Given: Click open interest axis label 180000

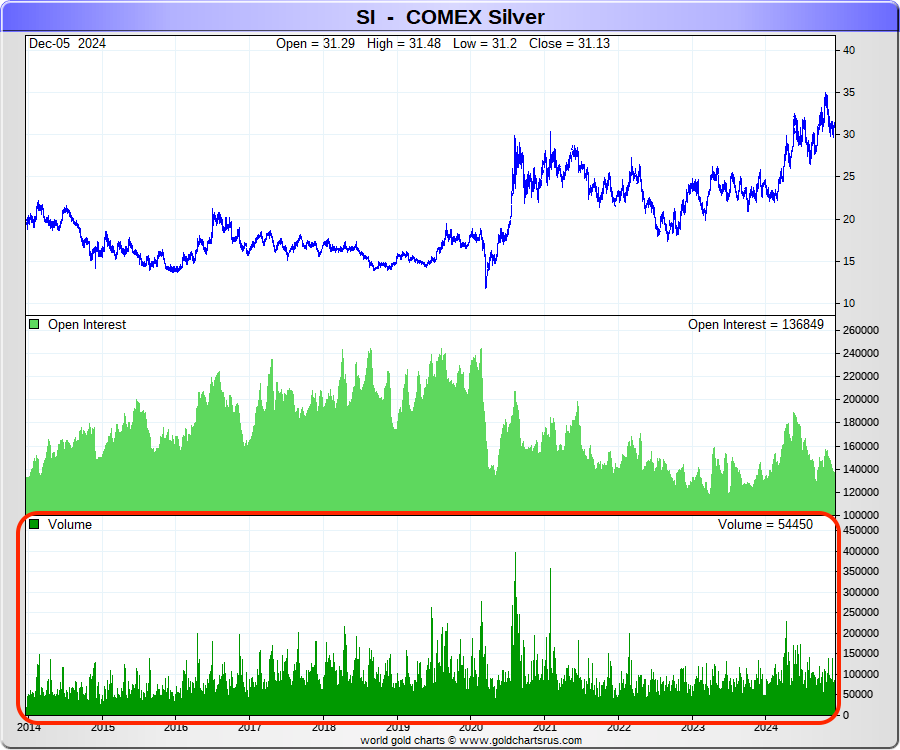Looking at the screenshot, I should point(860,422).
